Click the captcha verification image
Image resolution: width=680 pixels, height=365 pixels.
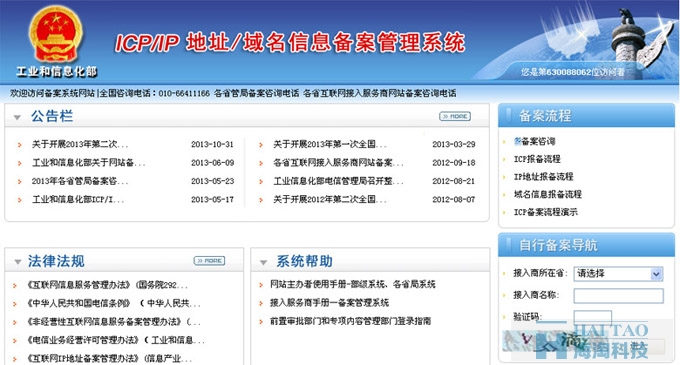click(x=549, y=341)
